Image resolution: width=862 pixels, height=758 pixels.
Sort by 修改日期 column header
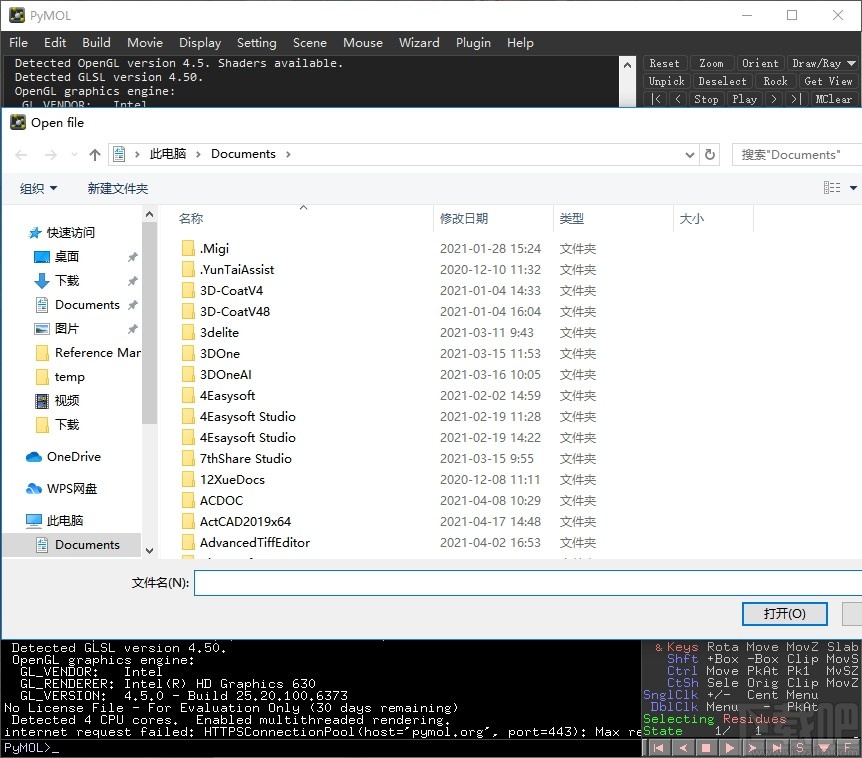point(463,219)
